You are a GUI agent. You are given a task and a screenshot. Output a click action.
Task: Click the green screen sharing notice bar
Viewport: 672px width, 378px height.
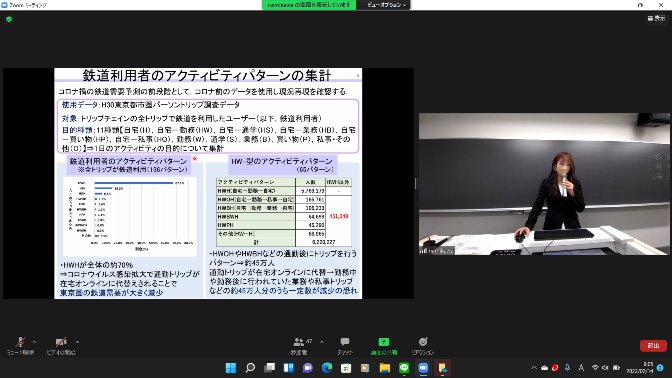[309, 5]
